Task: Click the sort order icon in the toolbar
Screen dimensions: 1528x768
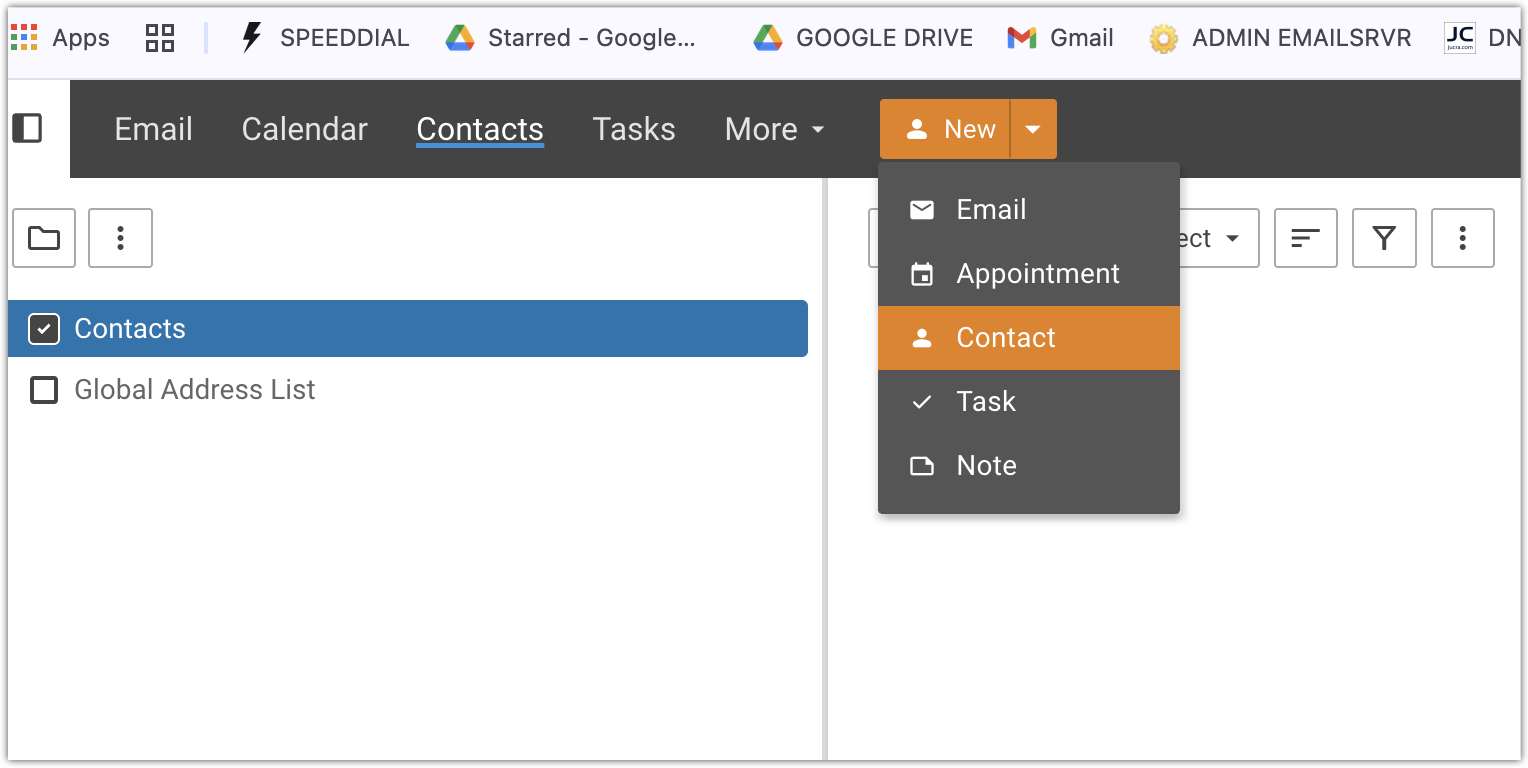Action: (x=1305, y=238)
